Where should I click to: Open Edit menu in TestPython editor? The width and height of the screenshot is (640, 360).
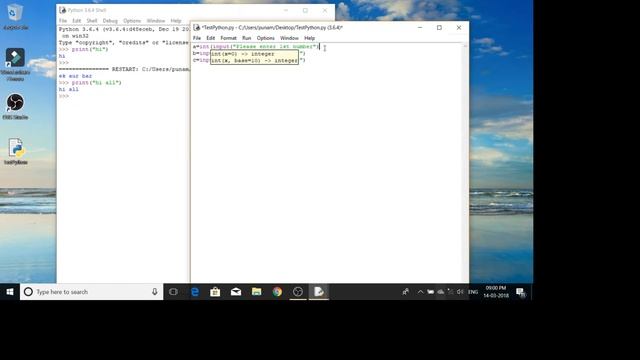coord(211,38)
